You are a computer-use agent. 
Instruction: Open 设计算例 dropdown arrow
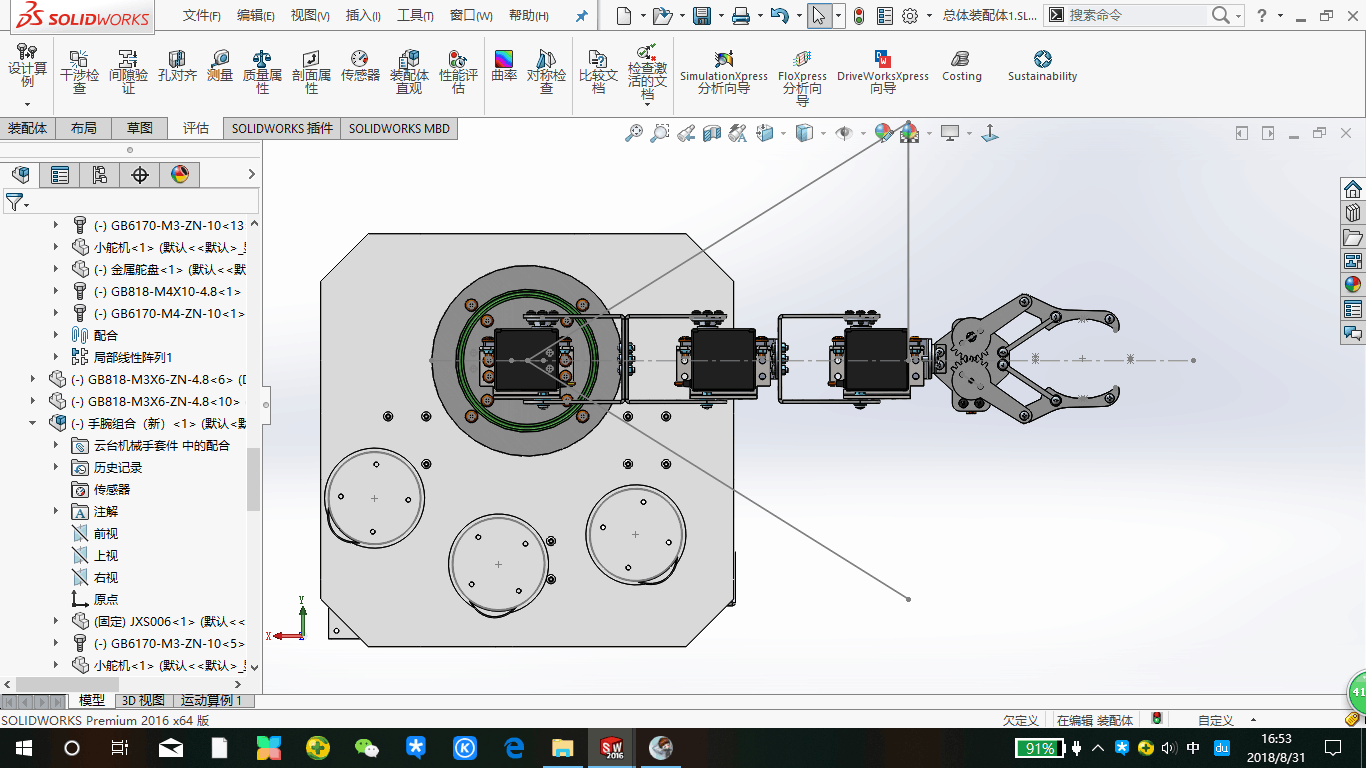click(27, 104)
